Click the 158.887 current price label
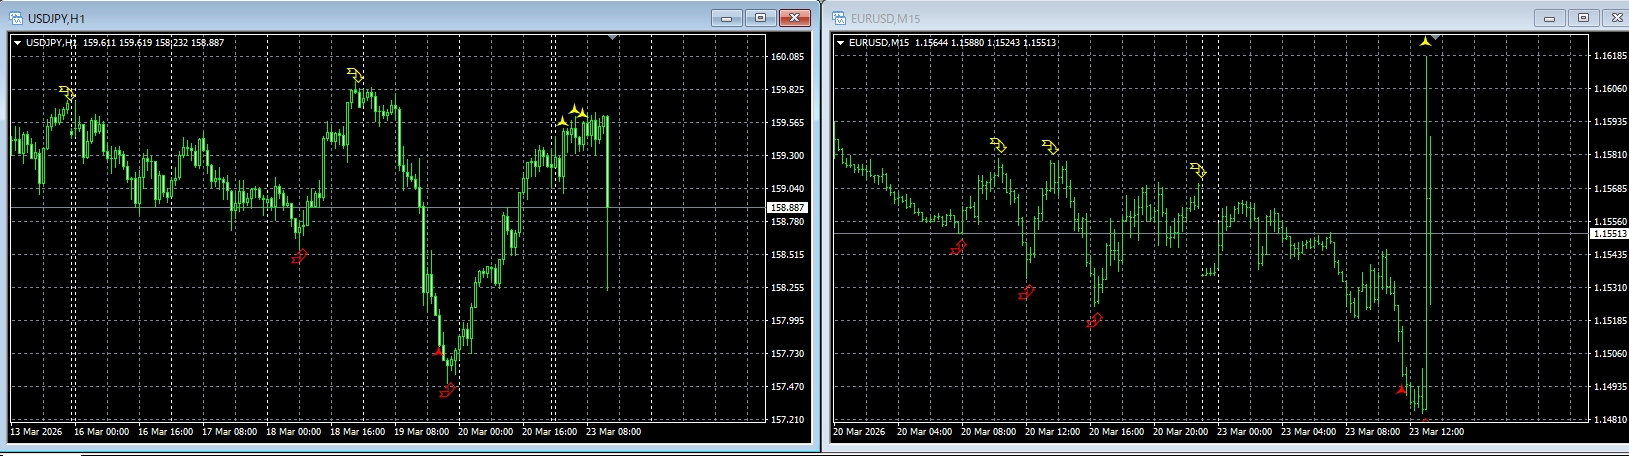1629x456 pixels. (787, 208)
